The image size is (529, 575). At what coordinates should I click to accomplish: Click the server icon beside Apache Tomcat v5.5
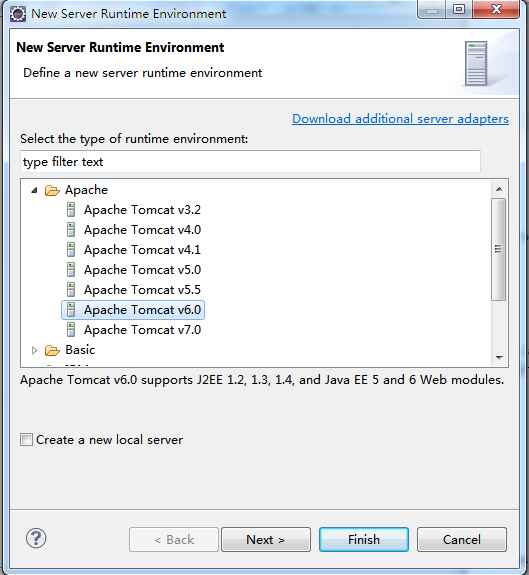[71, 290]
